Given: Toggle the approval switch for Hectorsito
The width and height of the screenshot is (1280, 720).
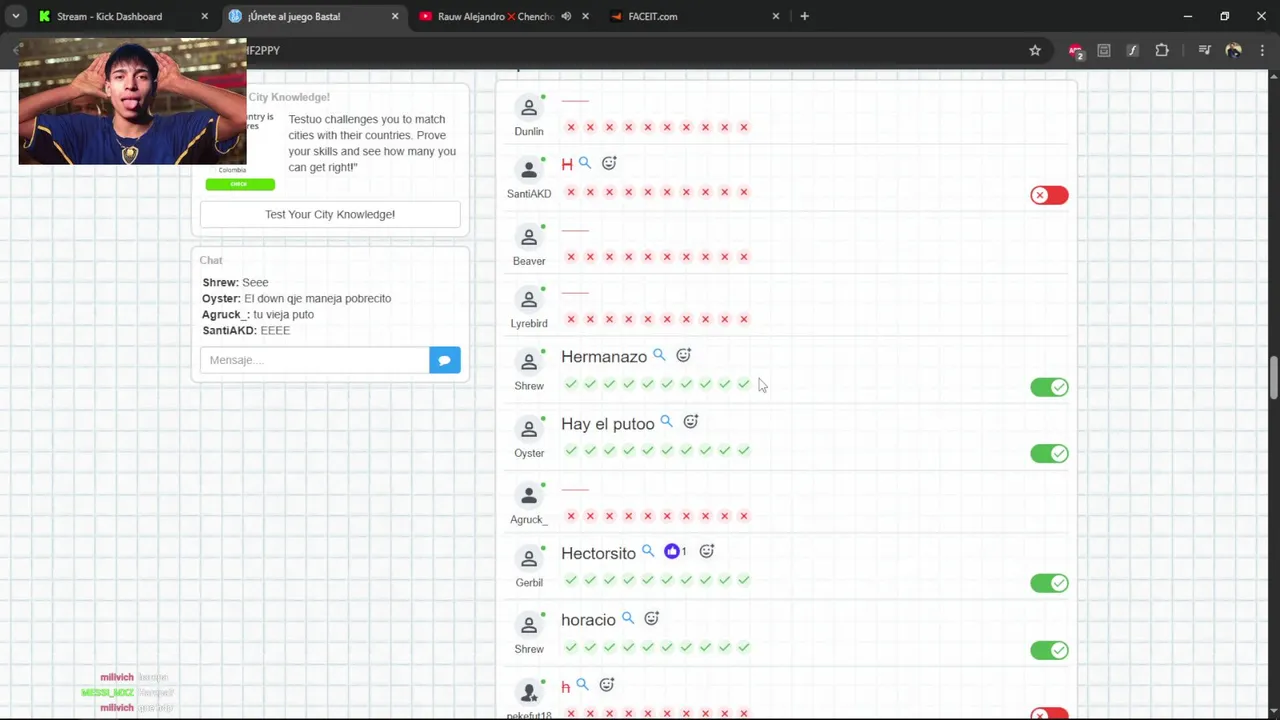Looking at the screenshot, I should click(1049, 583).
